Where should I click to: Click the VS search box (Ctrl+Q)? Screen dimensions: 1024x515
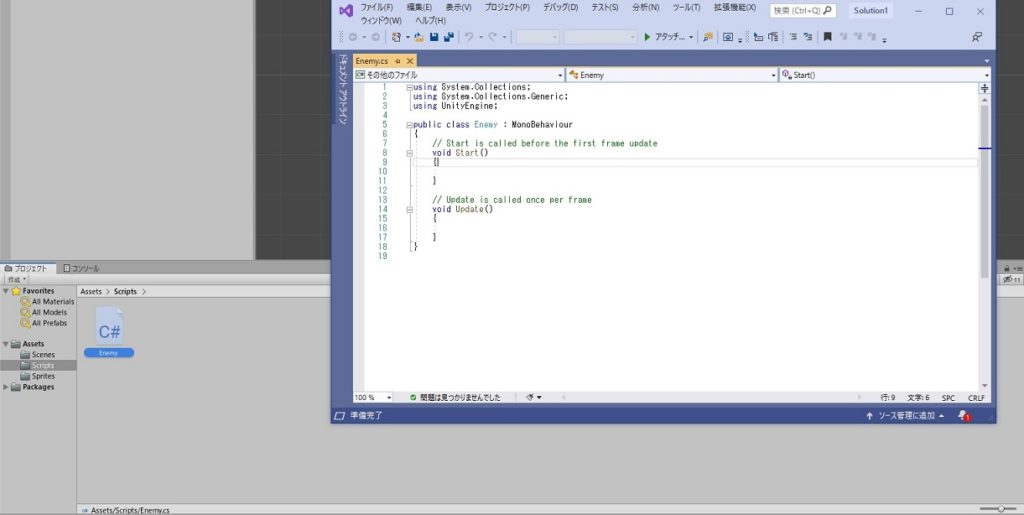coord(803,11)
